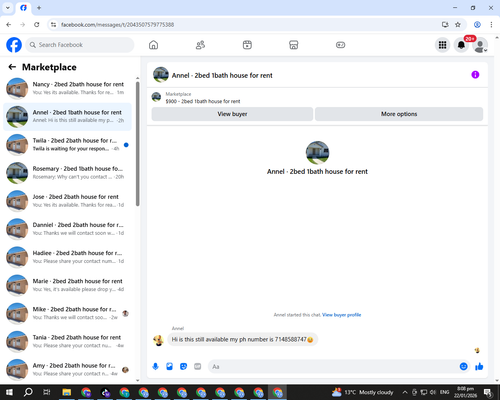Open the Marketplace storefront icon
The height and width of the screenshot is (400, 500).
point(294,45)
